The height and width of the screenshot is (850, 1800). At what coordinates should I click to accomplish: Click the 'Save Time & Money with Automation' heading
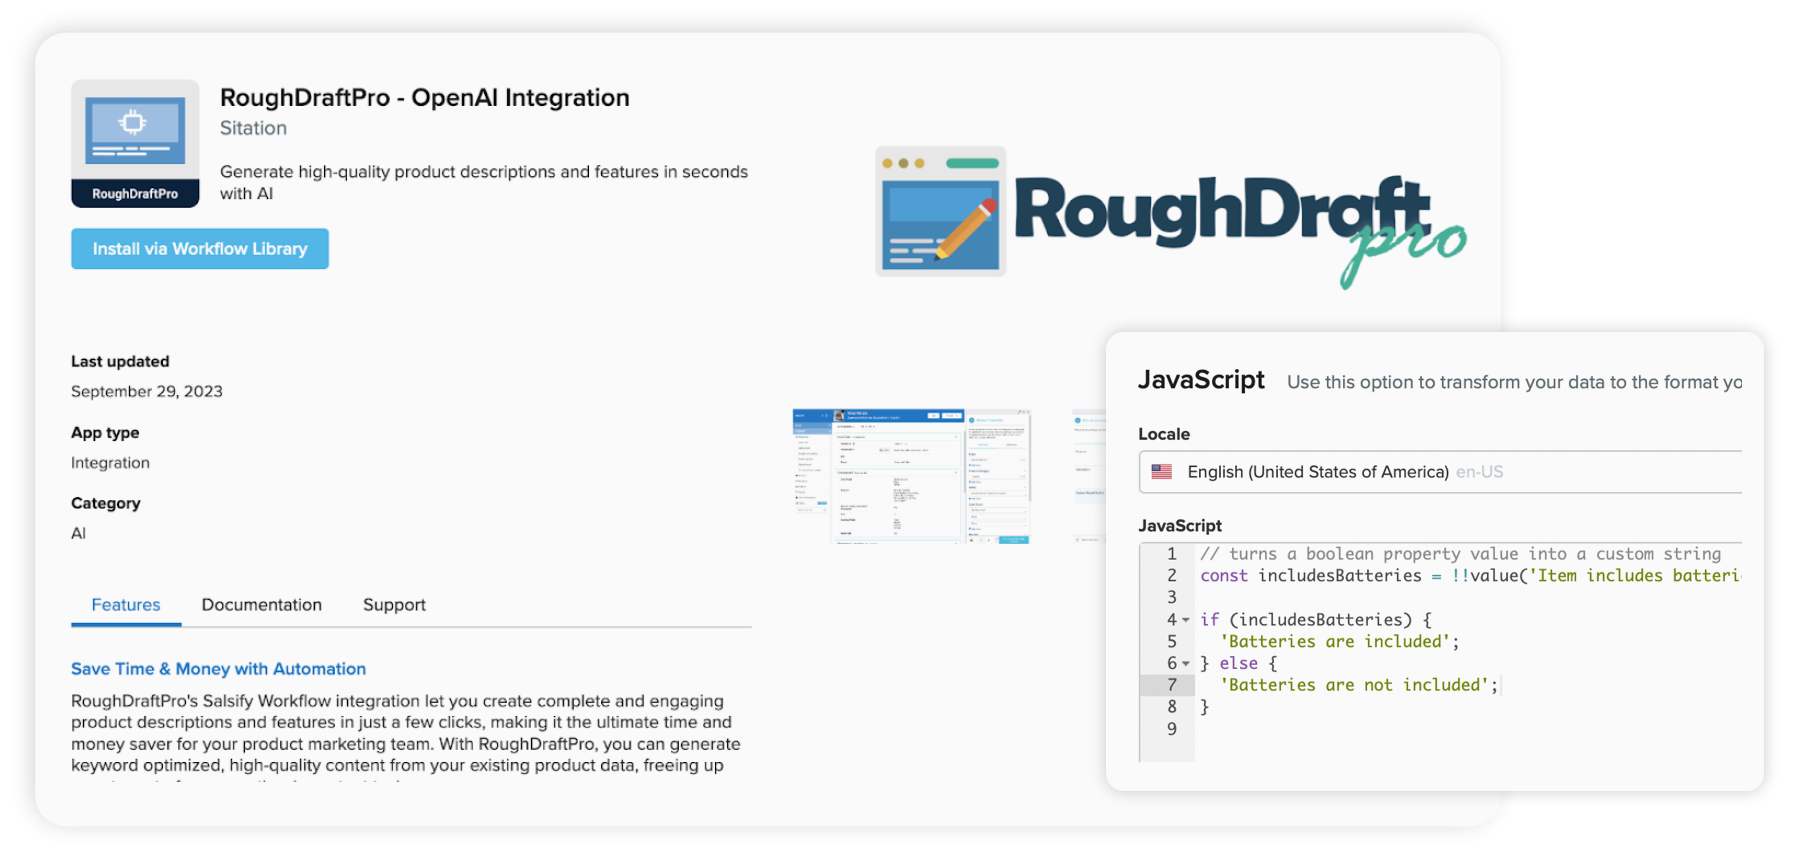[218, 669]
